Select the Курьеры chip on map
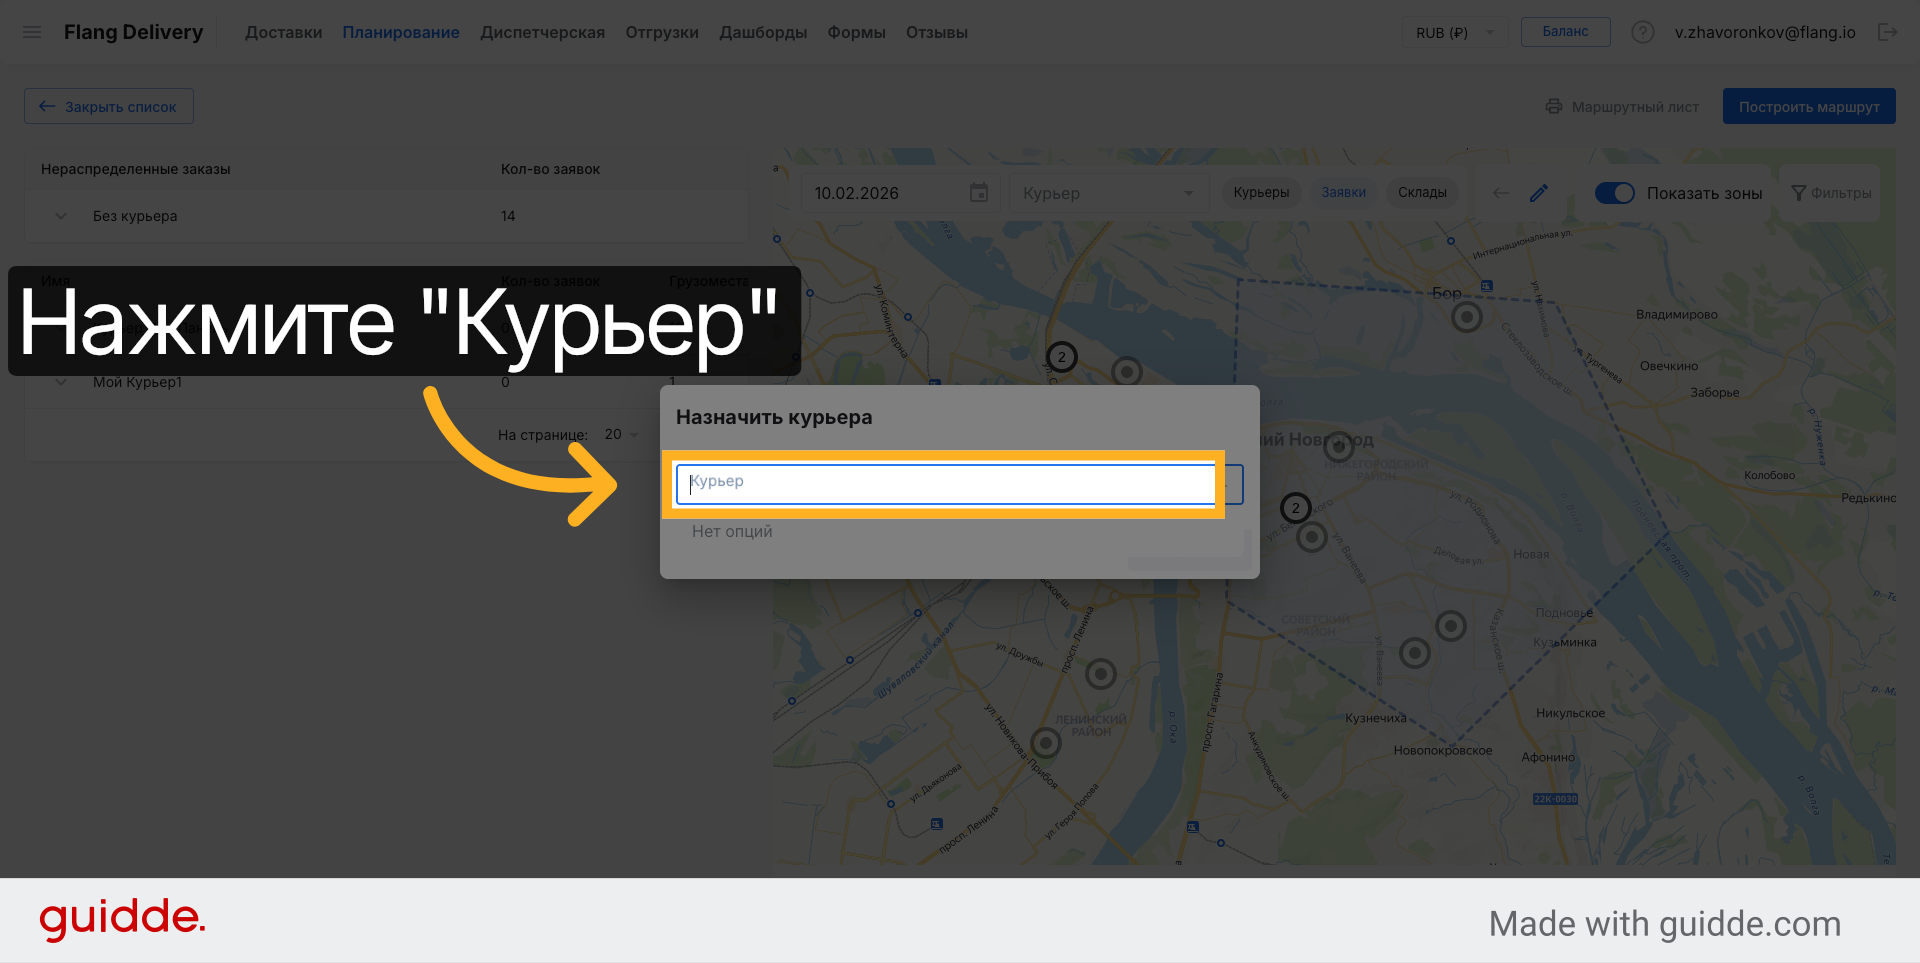Viewport: 1920px width, 963px height. (1261, 193)
